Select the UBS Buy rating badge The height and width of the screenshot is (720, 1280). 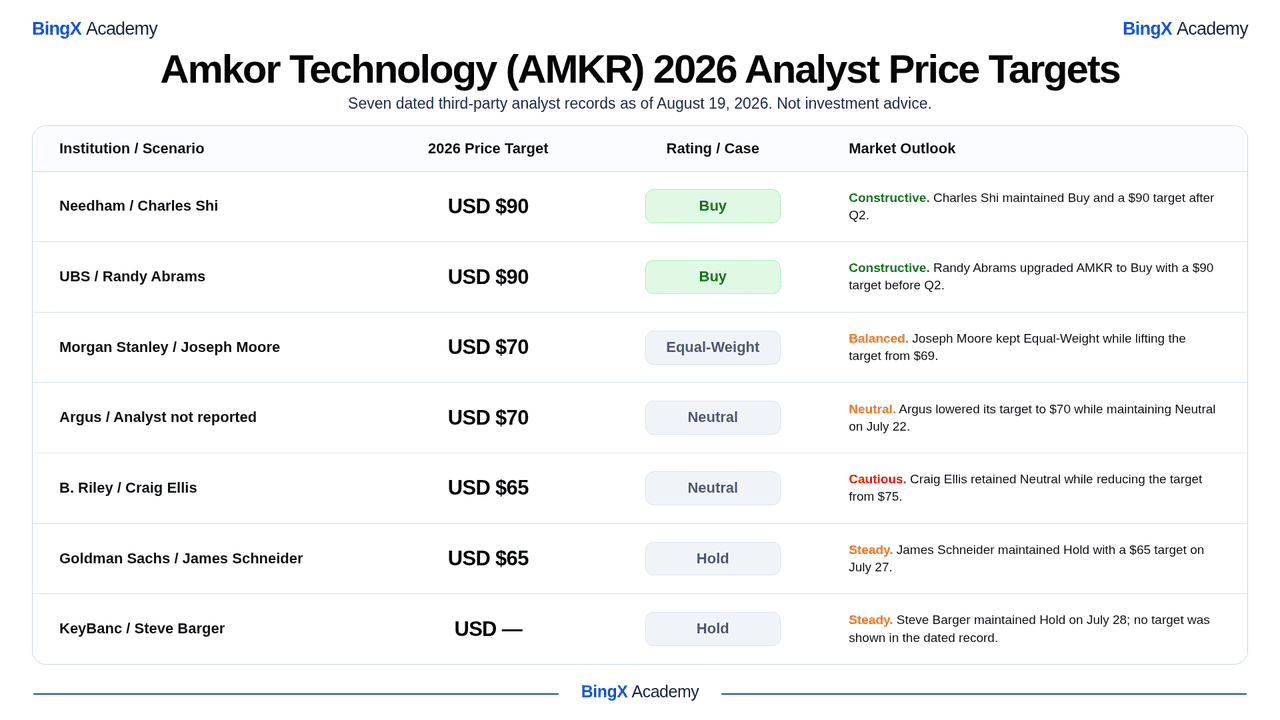(x=713, y=277)
